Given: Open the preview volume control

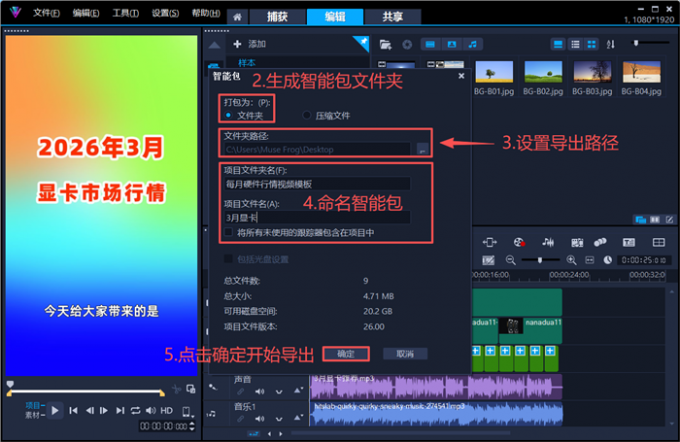Looking at the screenshot, I should [x=150, y=410].
